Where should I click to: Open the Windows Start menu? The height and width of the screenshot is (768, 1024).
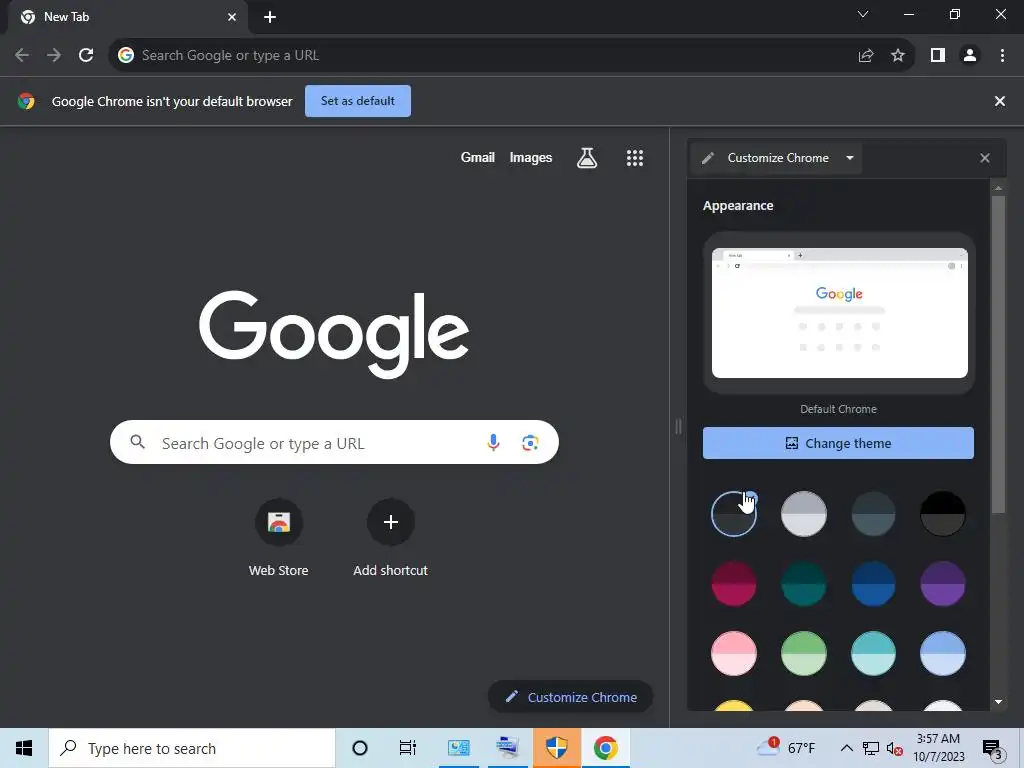(24, 748)
